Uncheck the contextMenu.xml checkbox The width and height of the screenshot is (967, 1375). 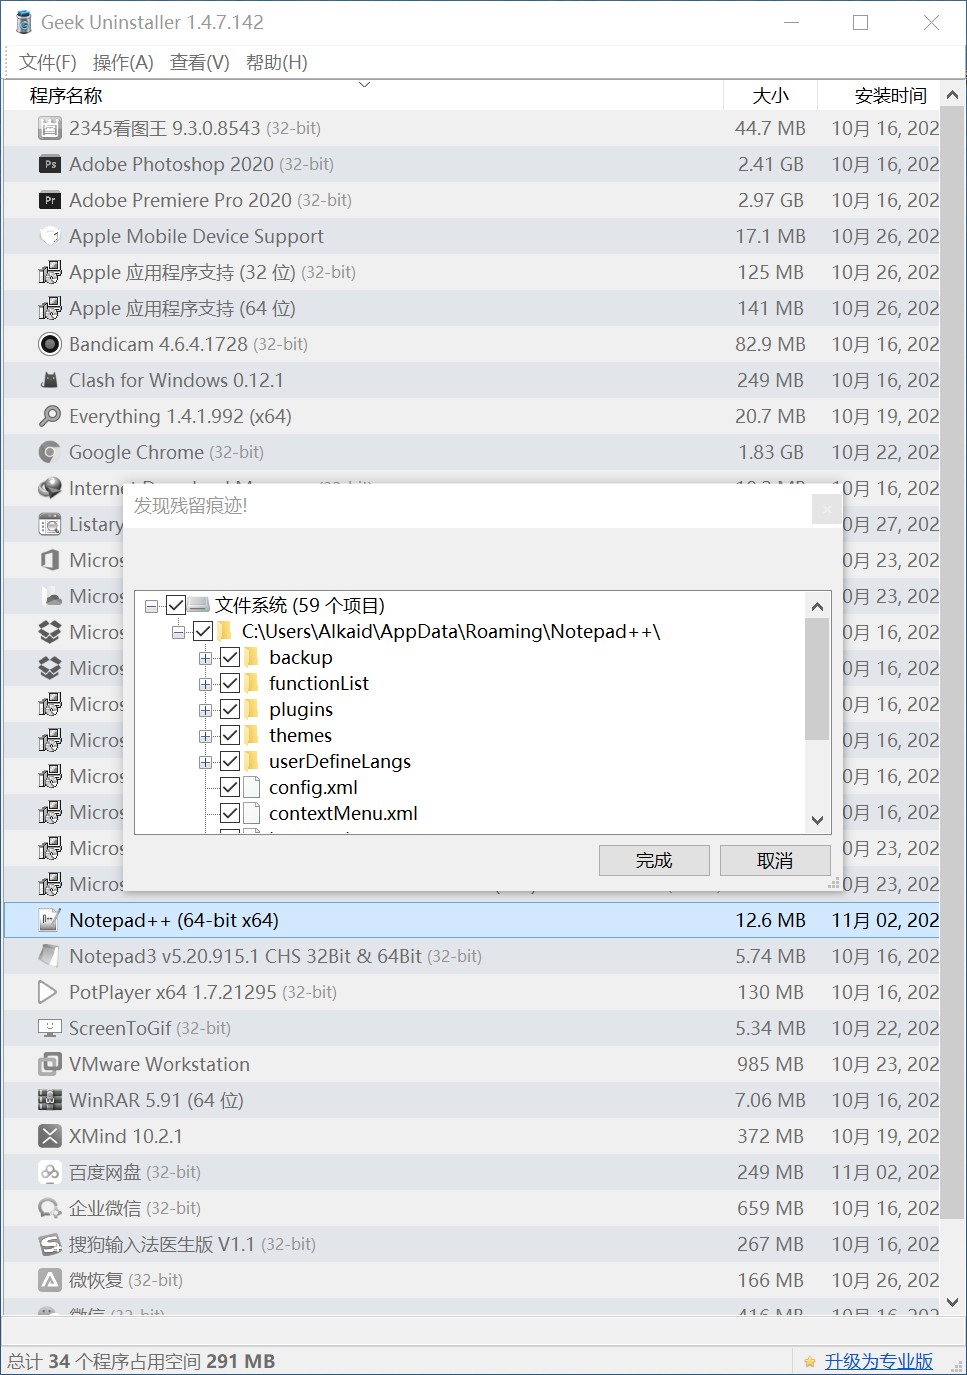pyautogui.click(x=230, y=813)
